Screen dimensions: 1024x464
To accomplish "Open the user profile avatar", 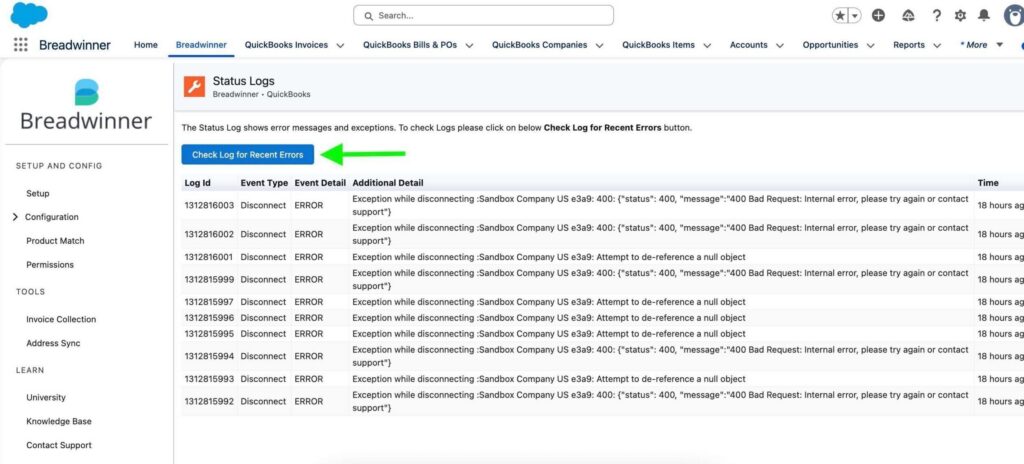I will (1014, 16).
